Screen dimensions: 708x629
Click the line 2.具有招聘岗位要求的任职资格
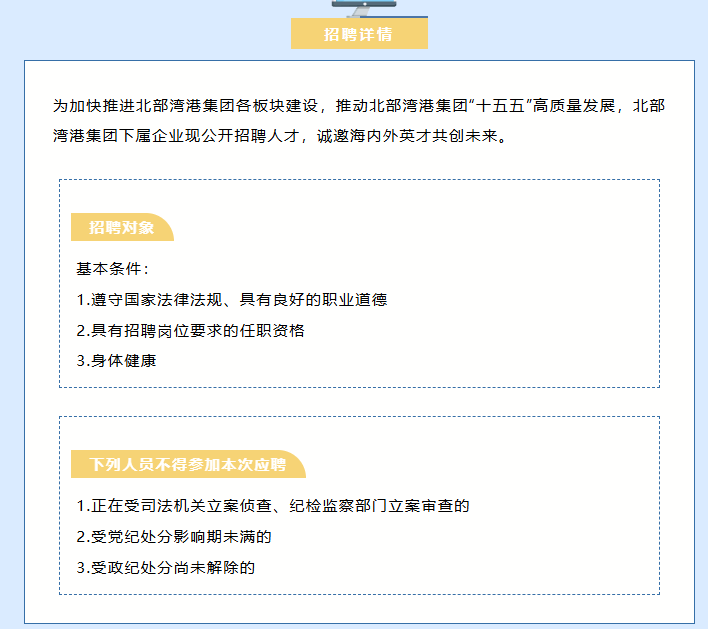point(190,330)
